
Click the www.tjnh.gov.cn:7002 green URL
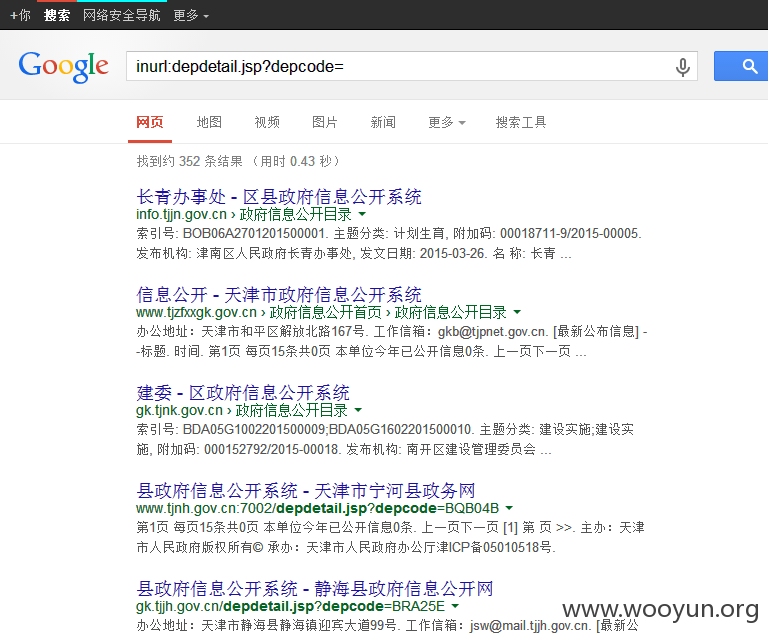click(317, 508)
